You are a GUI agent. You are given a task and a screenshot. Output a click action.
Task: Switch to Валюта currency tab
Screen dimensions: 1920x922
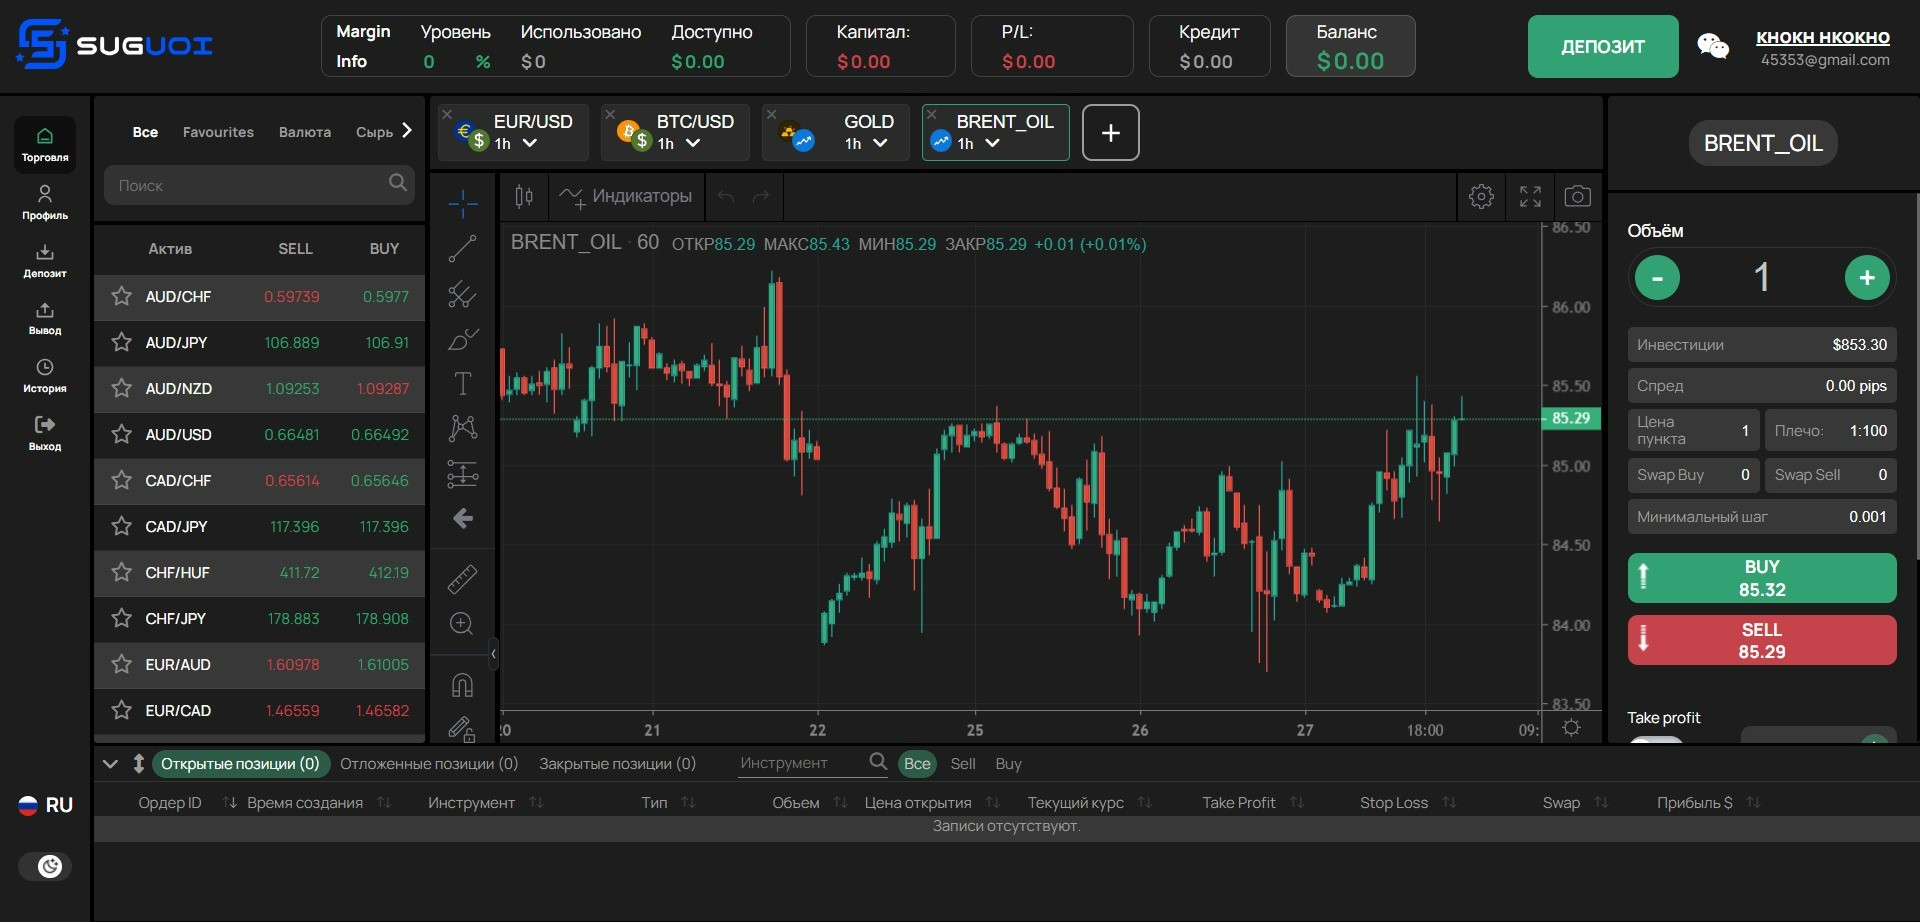point(305,132)
